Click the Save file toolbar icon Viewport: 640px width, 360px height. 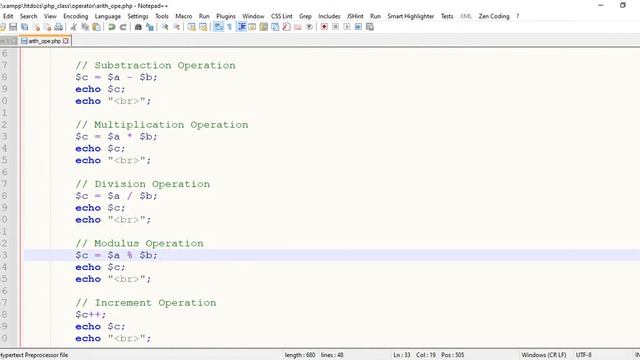coord(13,27)
